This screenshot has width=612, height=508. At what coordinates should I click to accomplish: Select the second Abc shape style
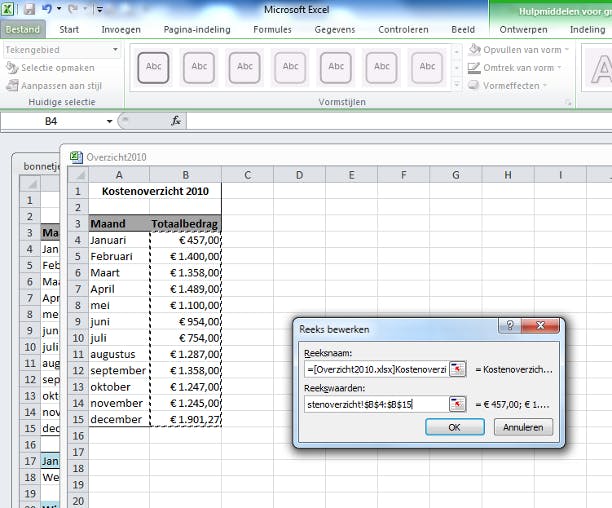click(x=199, y=68)
